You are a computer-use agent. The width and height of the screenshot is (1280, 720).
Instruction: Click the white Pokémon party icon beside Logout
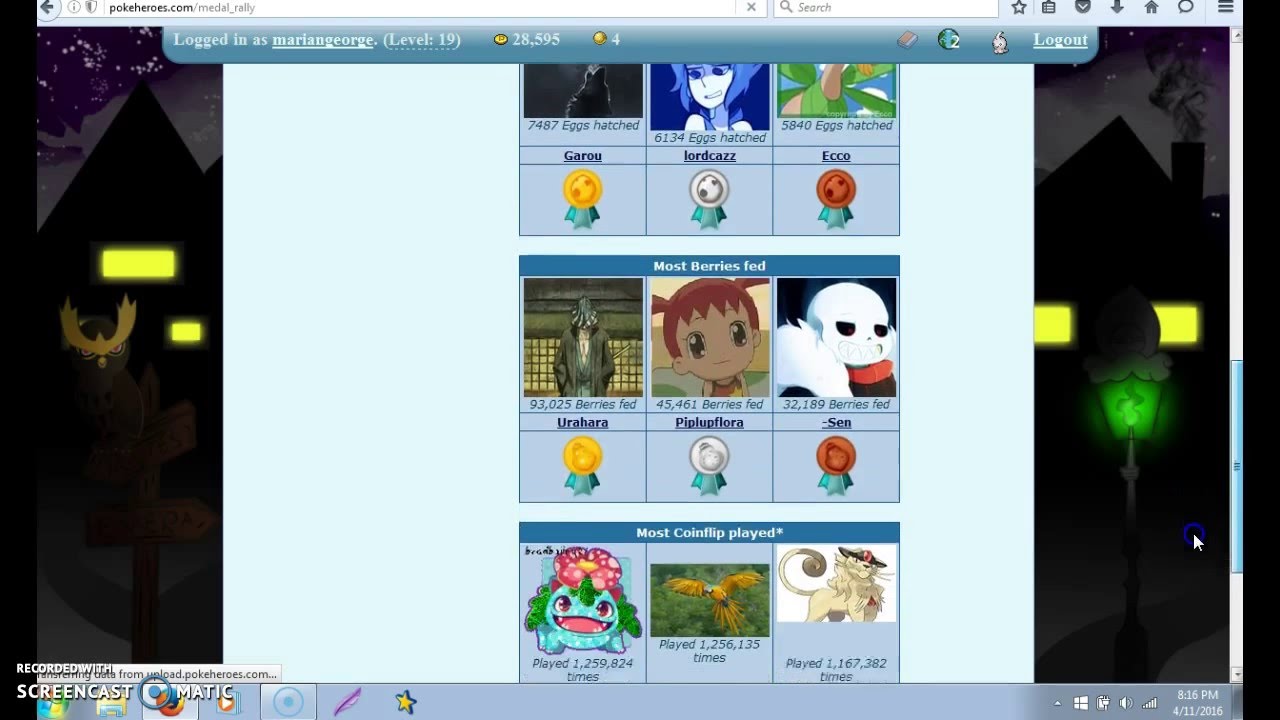click(x=1000, y=42)
